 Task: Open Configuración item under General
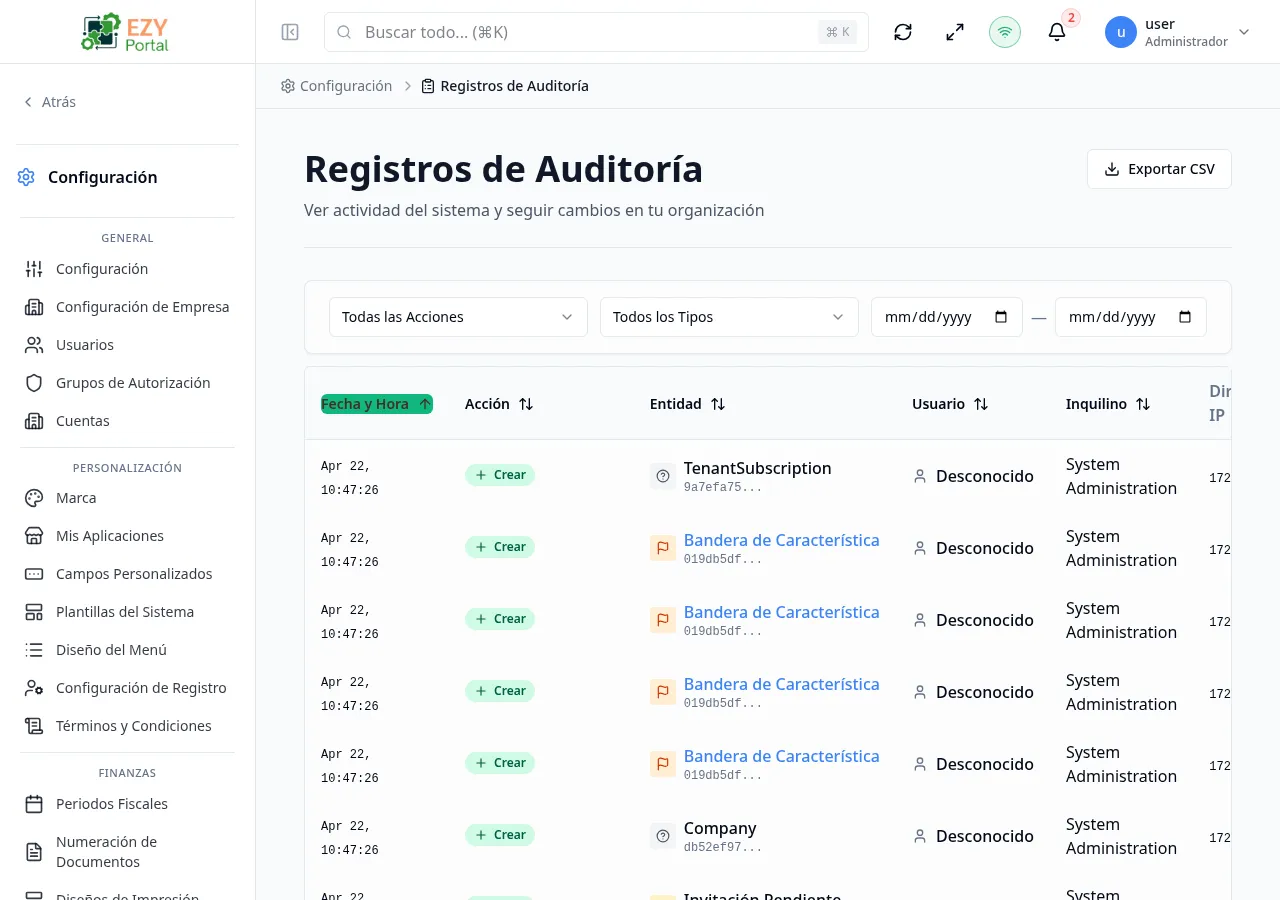click(128, 269)
